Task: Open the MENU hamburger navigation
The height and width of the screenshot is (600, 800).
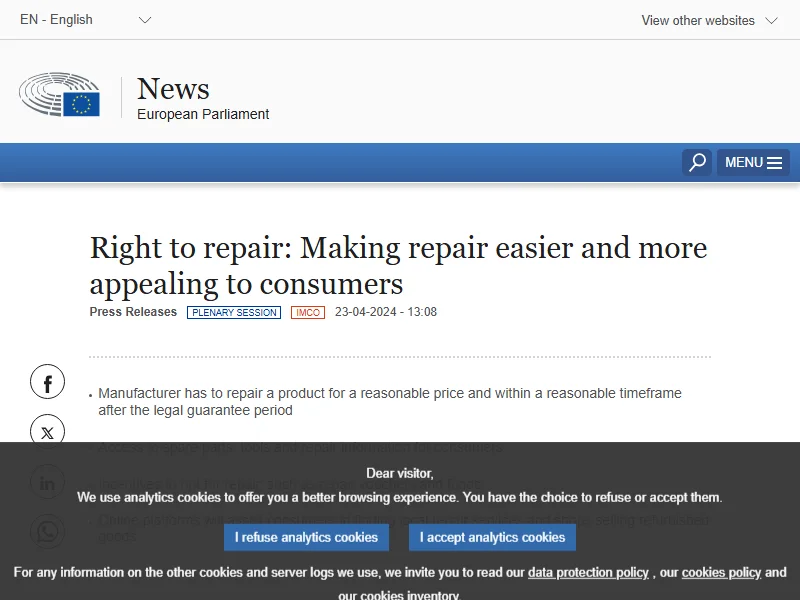Action: (753, 162)
